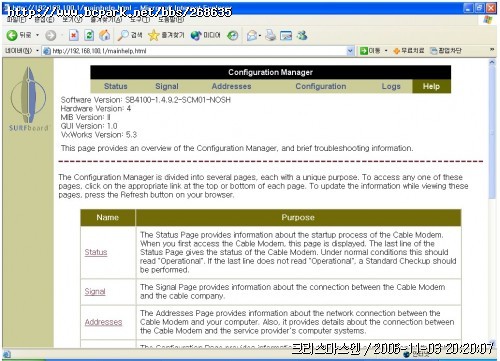500x361 pixels.
Task: Expand the links bar overflow chevron
Action: pyautogui.click(x=492, y=50)
